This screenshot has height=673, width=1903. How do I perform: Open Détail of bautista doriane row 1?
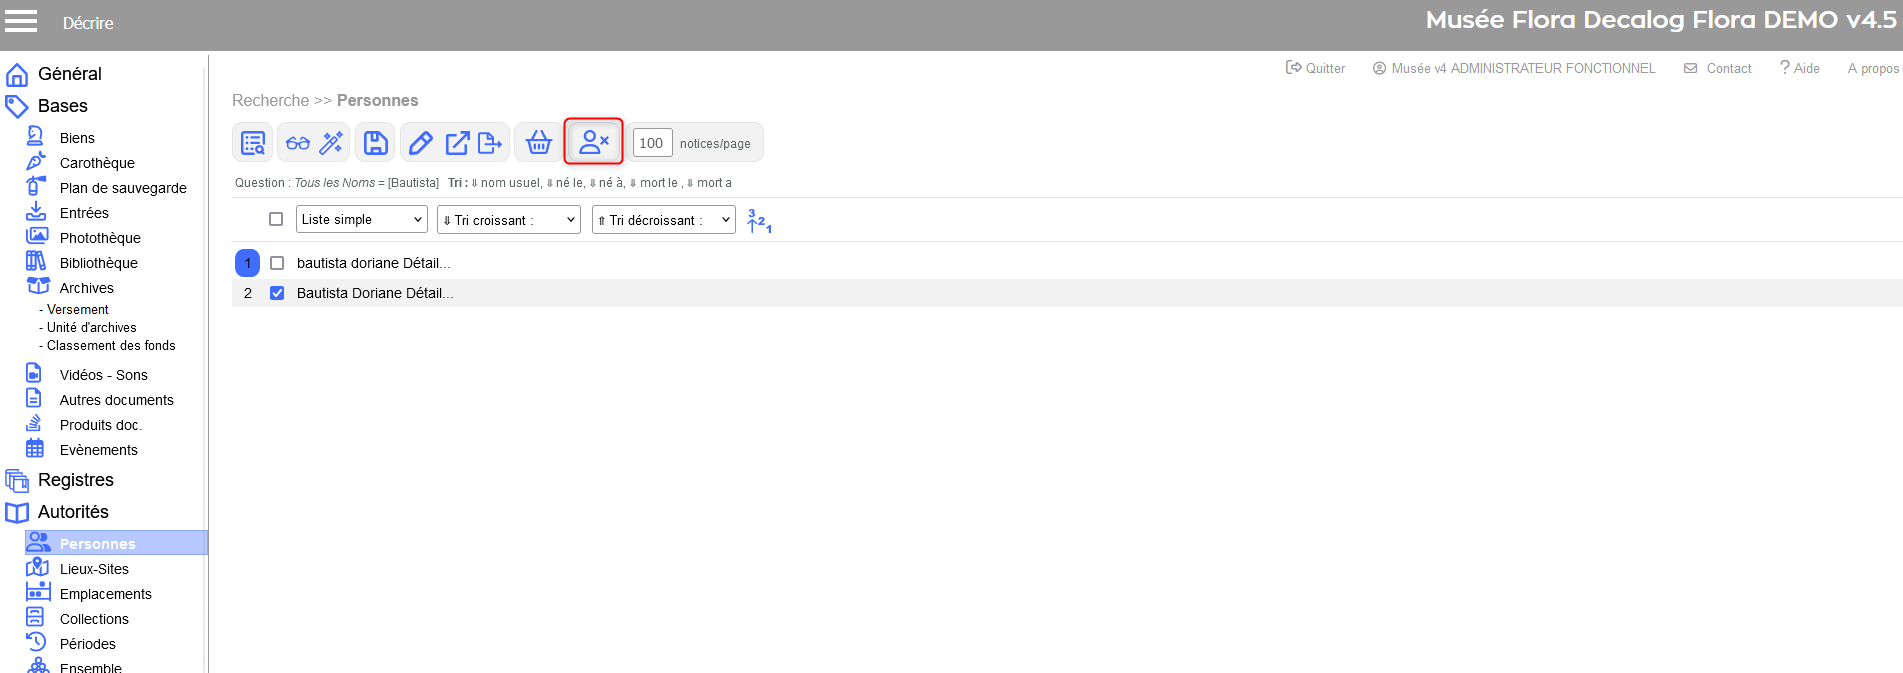(x=427, y=263)
